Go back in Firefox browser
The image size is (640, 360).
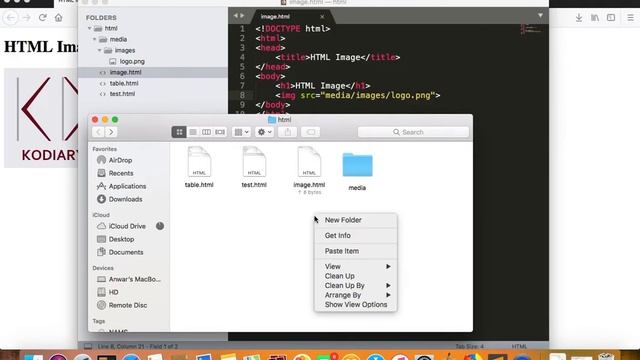tap(11, 18)
